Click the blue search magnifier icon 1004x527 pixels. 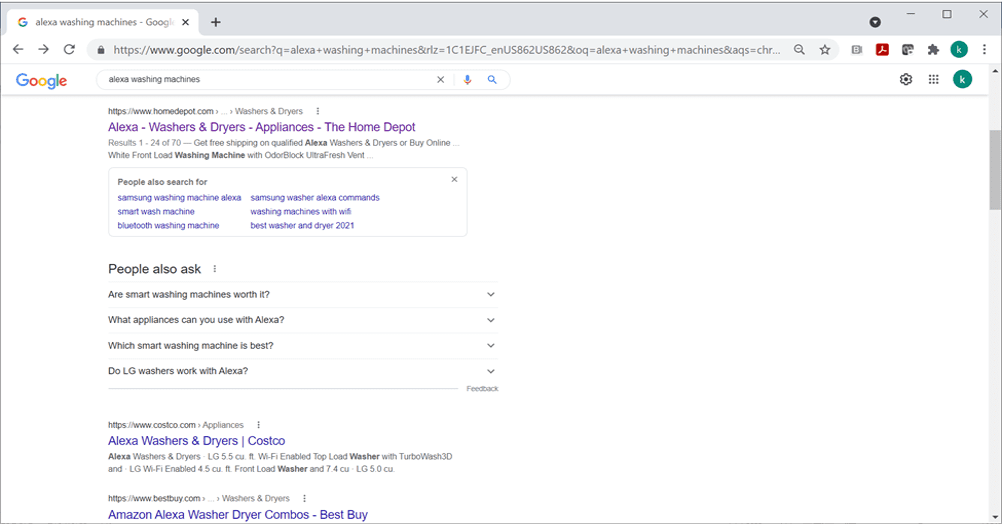coord(492,80)
